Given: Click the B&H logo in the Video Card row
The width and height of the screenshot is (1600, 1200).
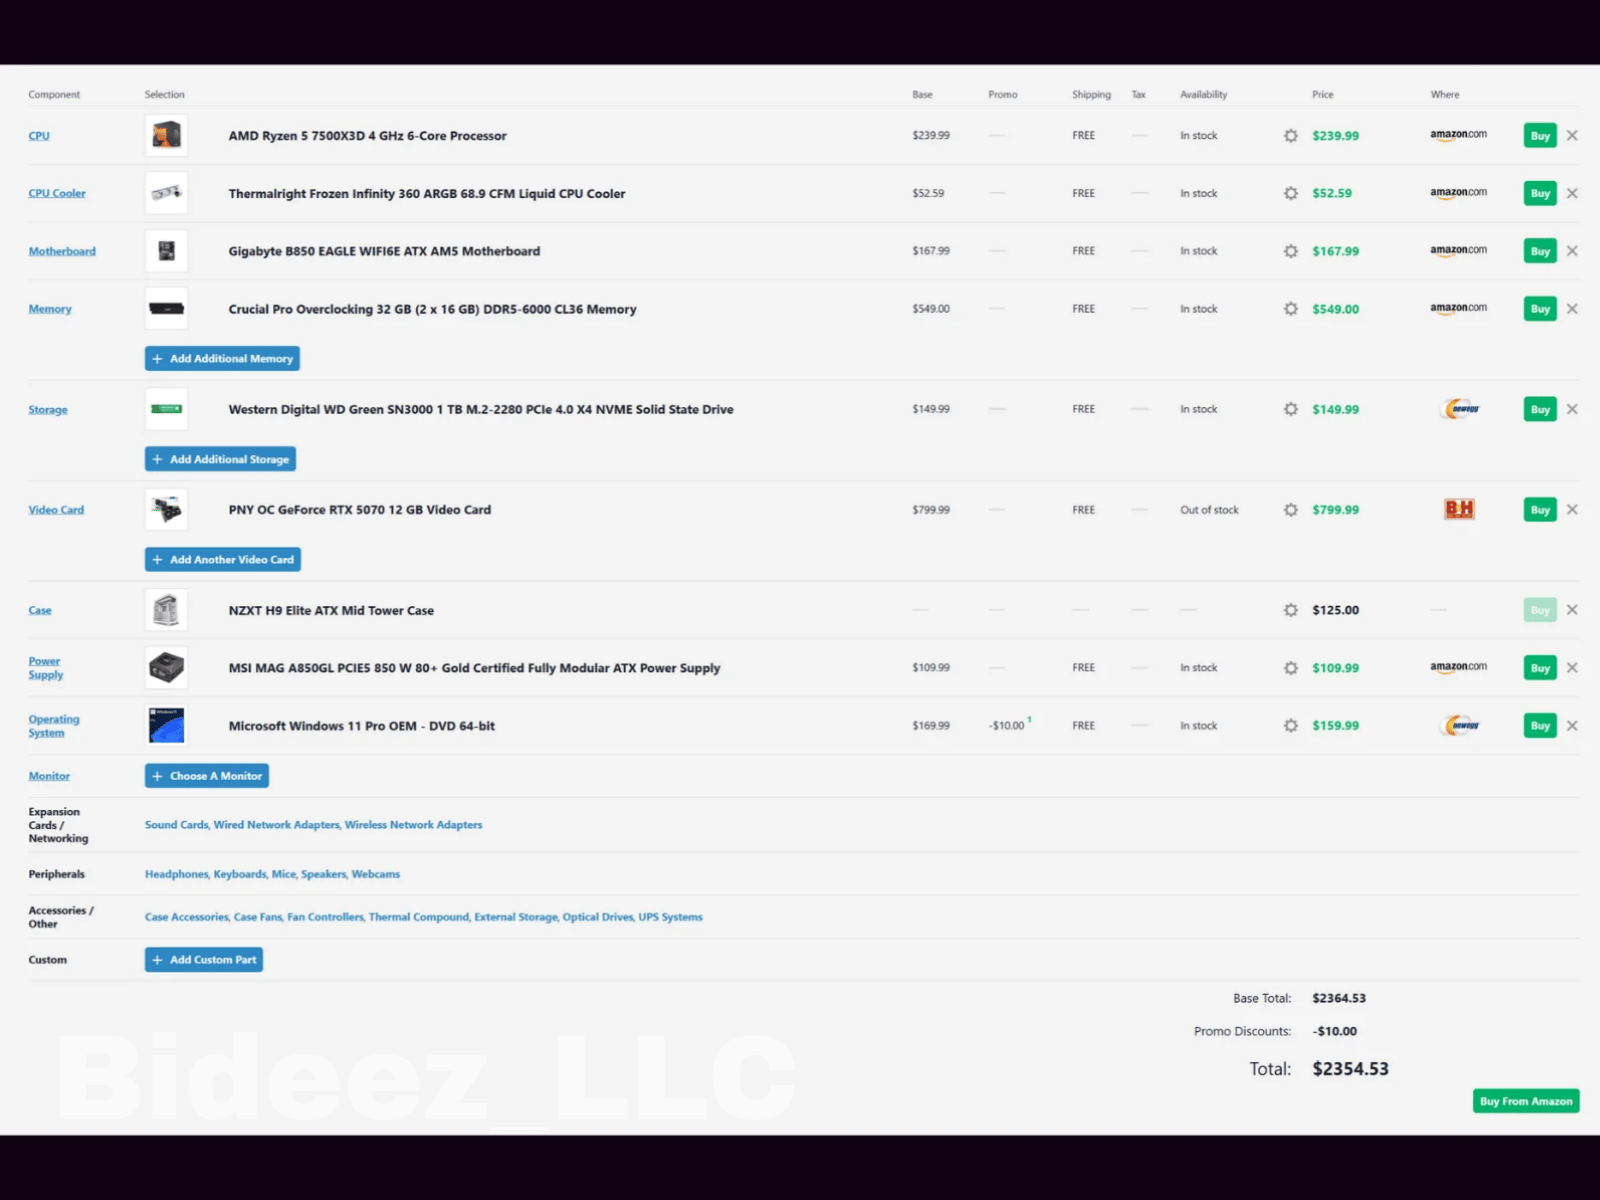Looking at the screenshot, I should point(1459,509).
